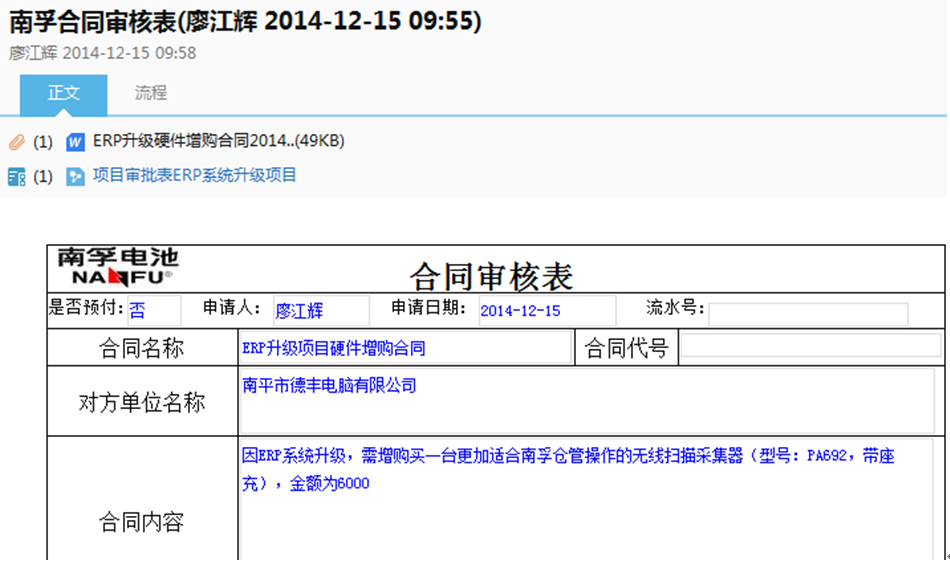Select the 正文 tab
Screen dimensions: 950x562
pos(64,93)
